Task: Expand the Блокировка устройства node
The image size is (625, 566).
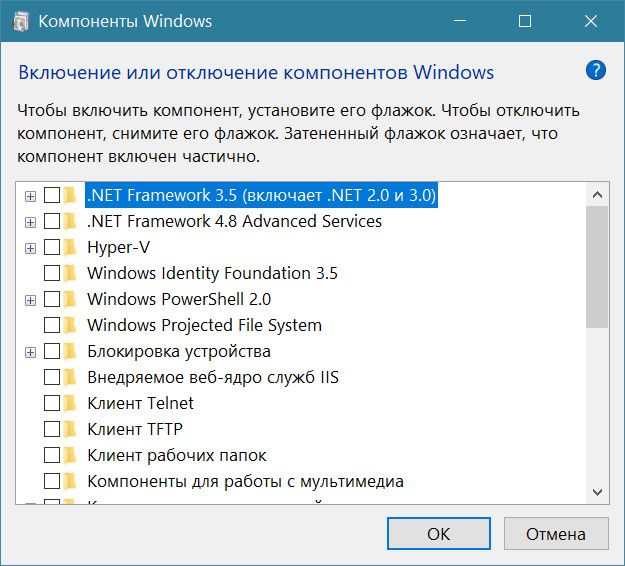Action: click(31, 351)
